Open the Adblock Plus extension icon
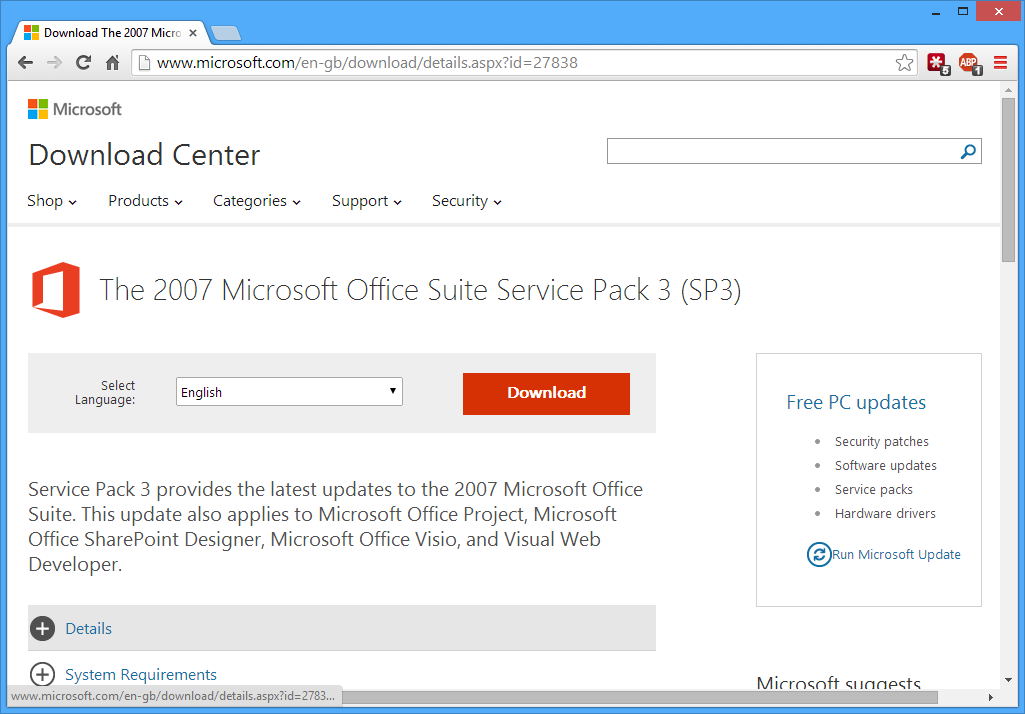Viewport: 1025px width, 714px height. point(969,63)
